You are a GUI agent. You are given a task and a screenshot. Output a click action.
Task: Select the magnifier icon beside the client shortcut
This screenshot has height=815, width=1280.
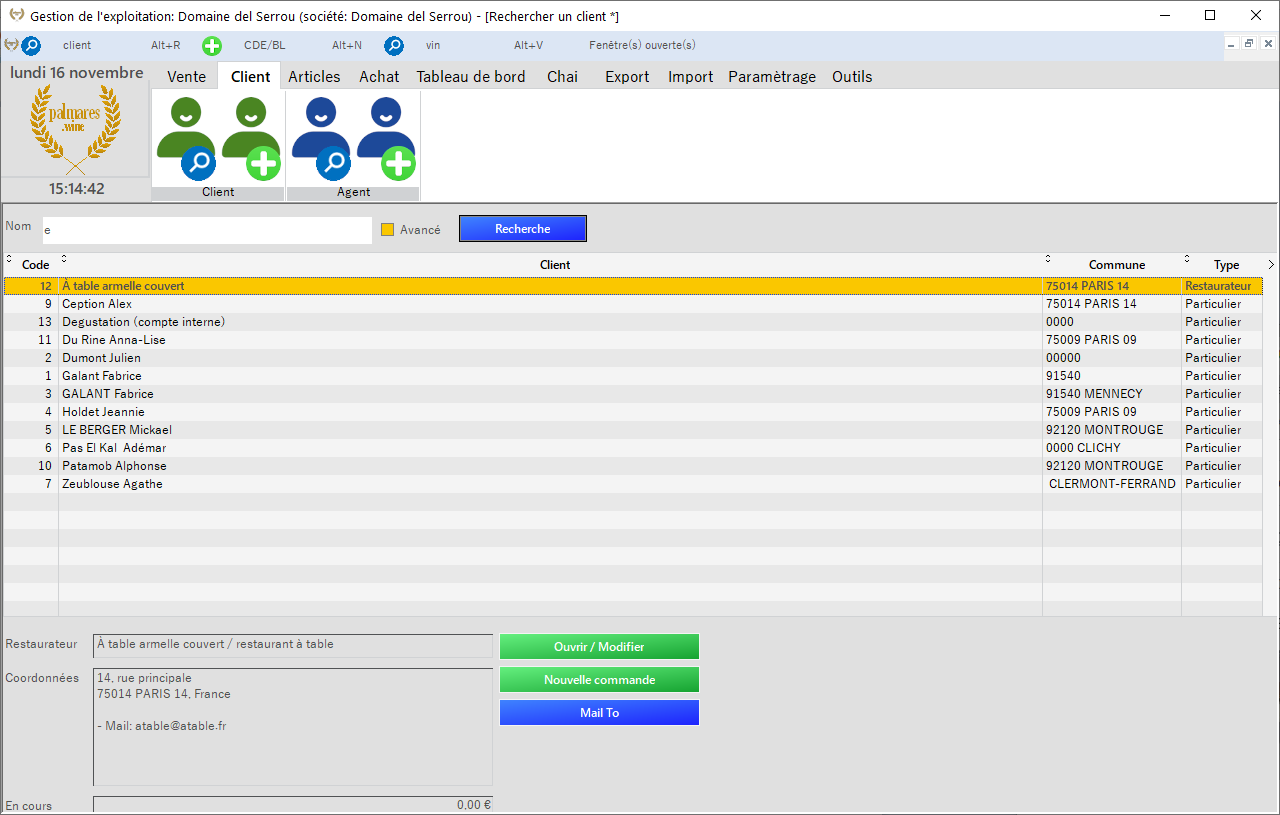(x=31, y=45)
